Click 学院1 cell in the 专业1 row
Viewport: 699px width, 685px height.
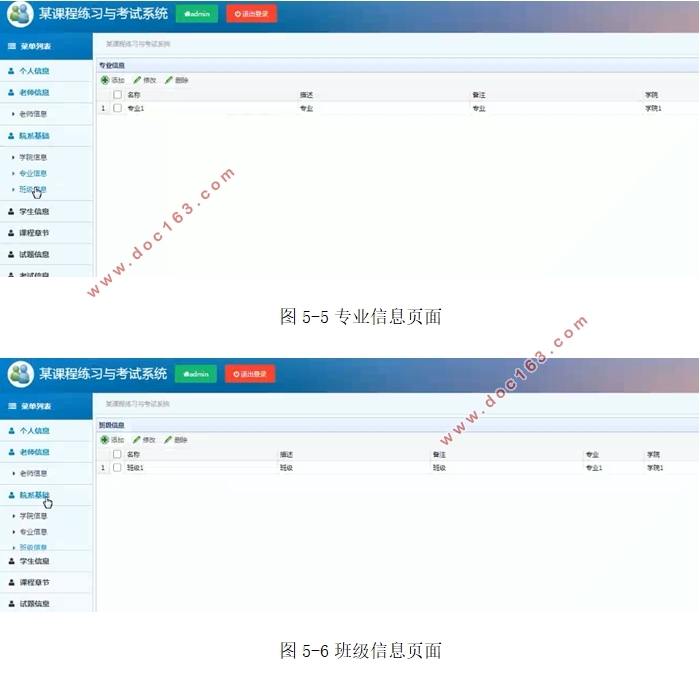[653, 108]
